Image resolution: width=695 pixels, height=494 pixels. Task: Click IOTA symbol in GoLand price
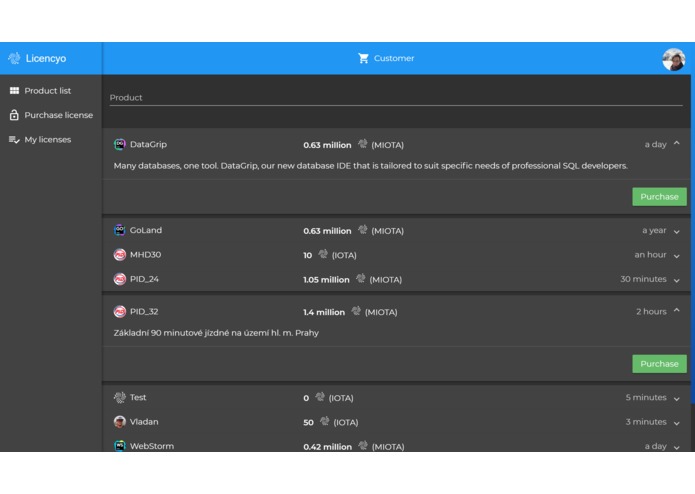[363, 229]
